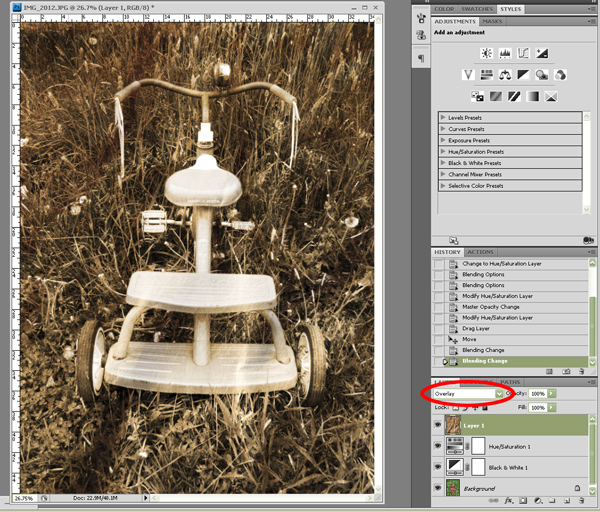Click the Photo Filter adjustment icon
Image resolution: width=600 pixels, height=512 pixels.
tap(541, 75)
